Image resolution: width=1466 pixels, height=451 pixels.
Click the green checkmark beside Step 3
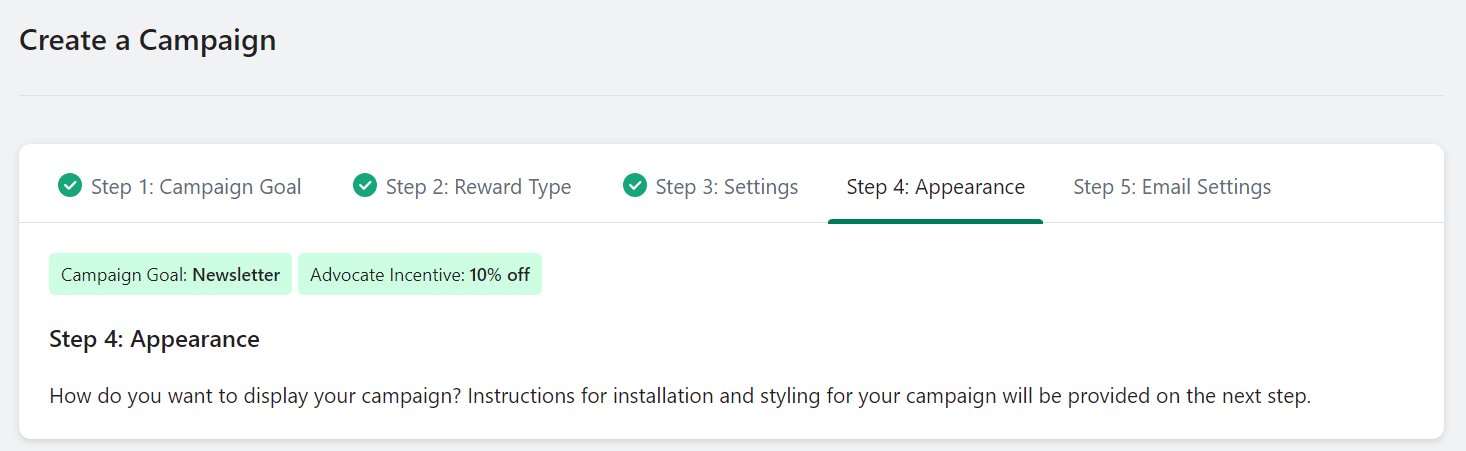(635, 186)
